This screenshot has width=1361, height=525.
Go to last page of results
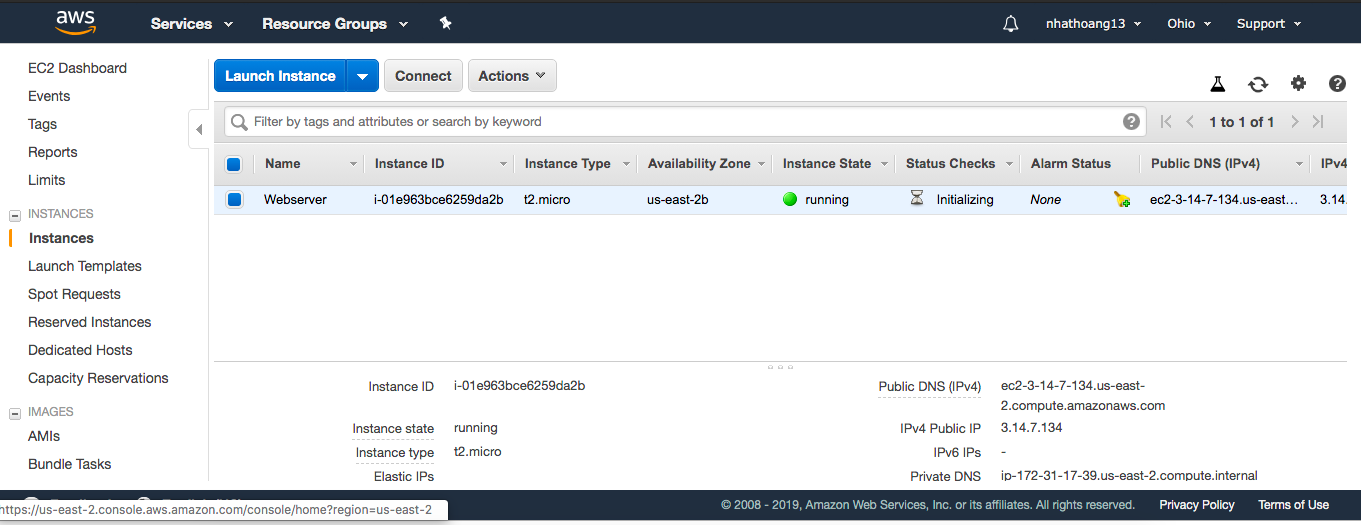click(x=1318, y=122)
